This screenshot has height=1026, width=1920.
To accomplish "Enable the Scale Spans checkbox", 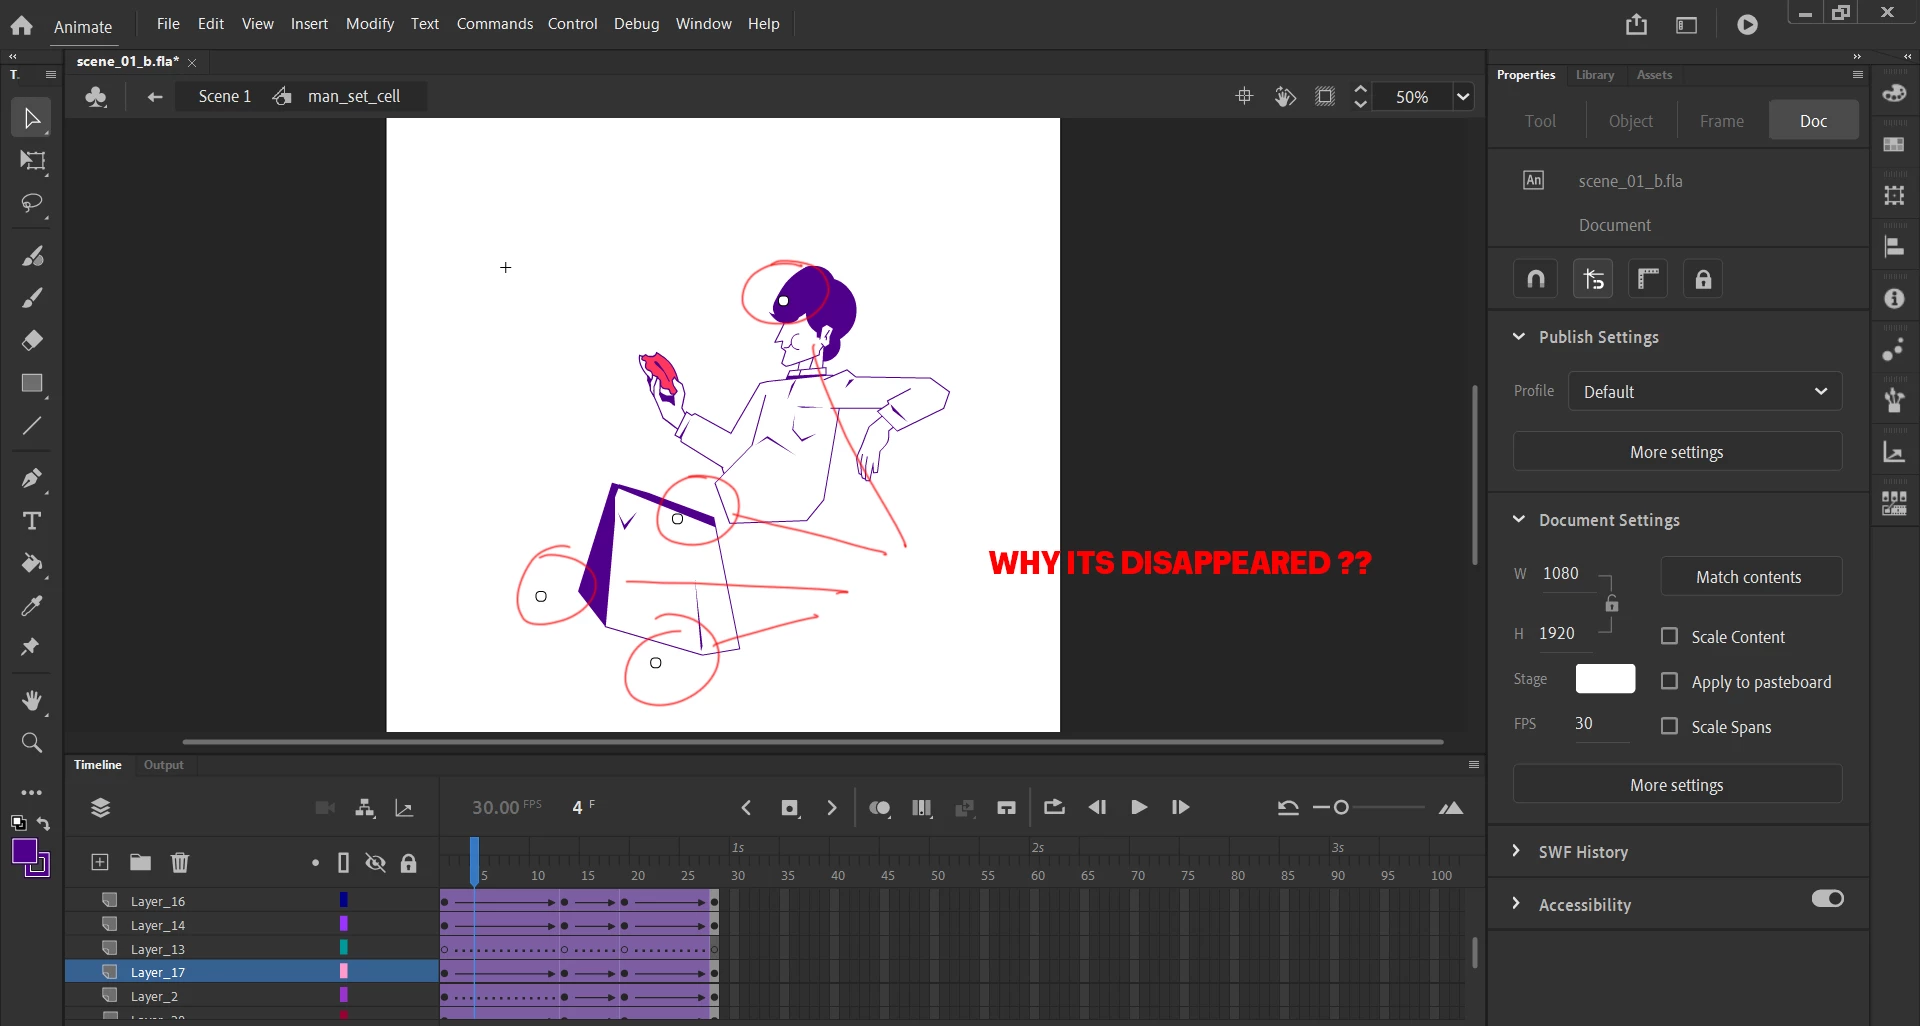I will (x=1669, y=726).
